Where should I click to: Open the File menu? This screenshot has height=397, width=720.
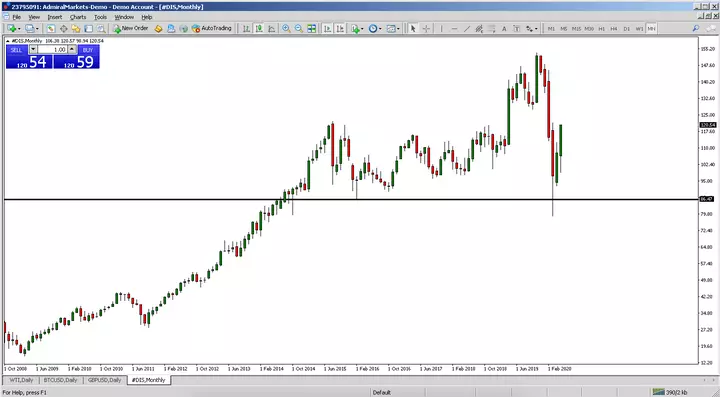point(17,17)
